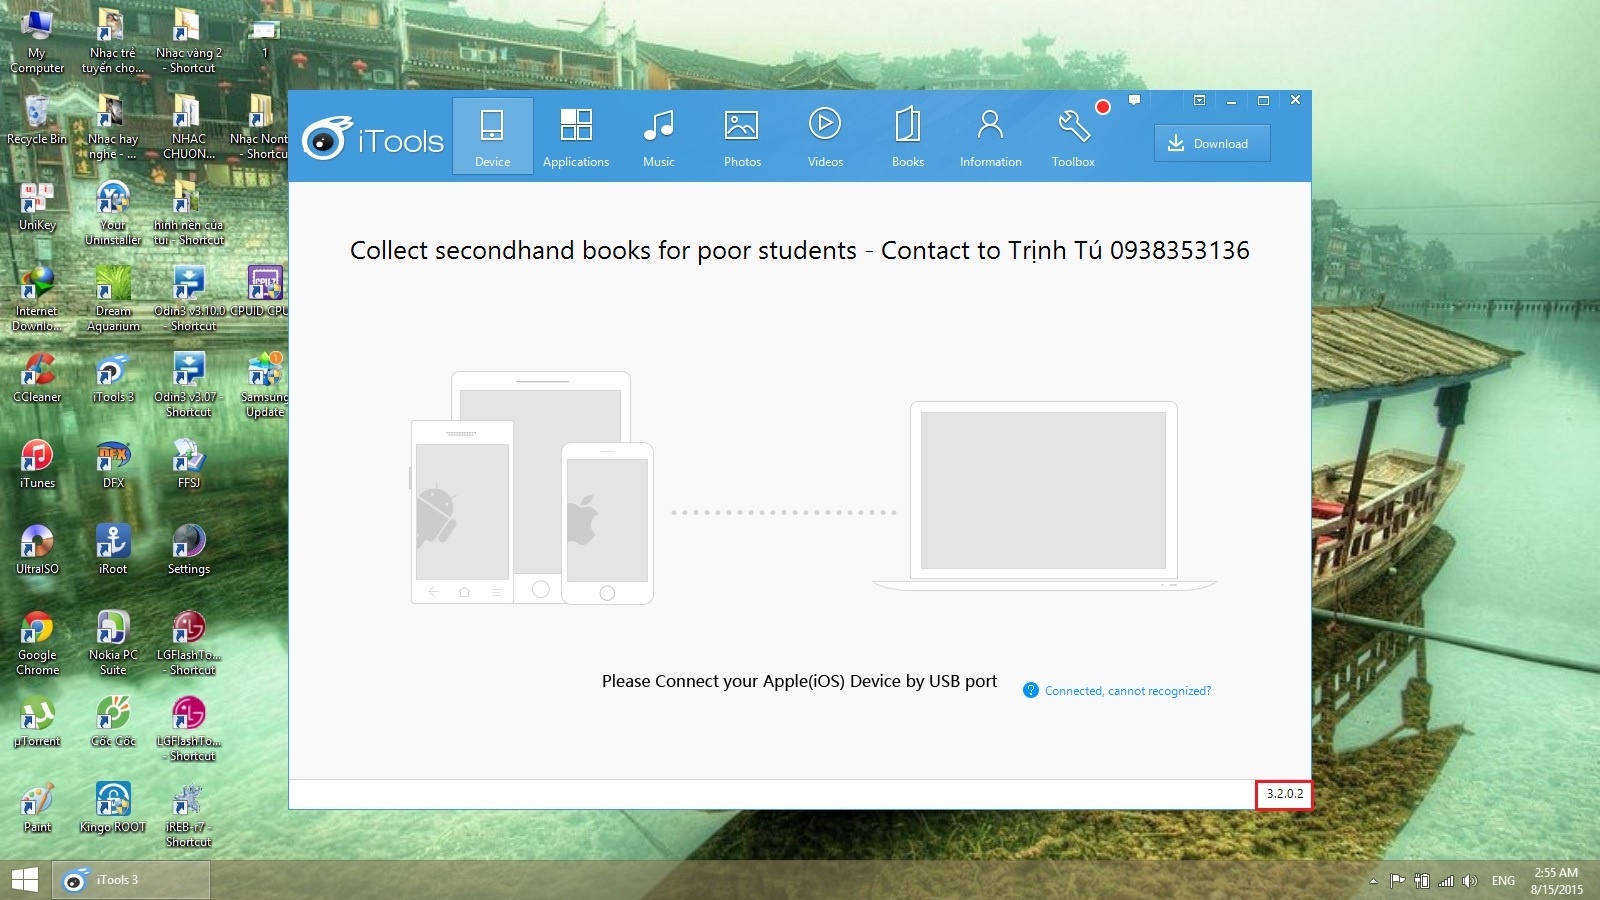Switch to the Applications tab
Viewport: 1600px width, 900px height.
(576, 137)
